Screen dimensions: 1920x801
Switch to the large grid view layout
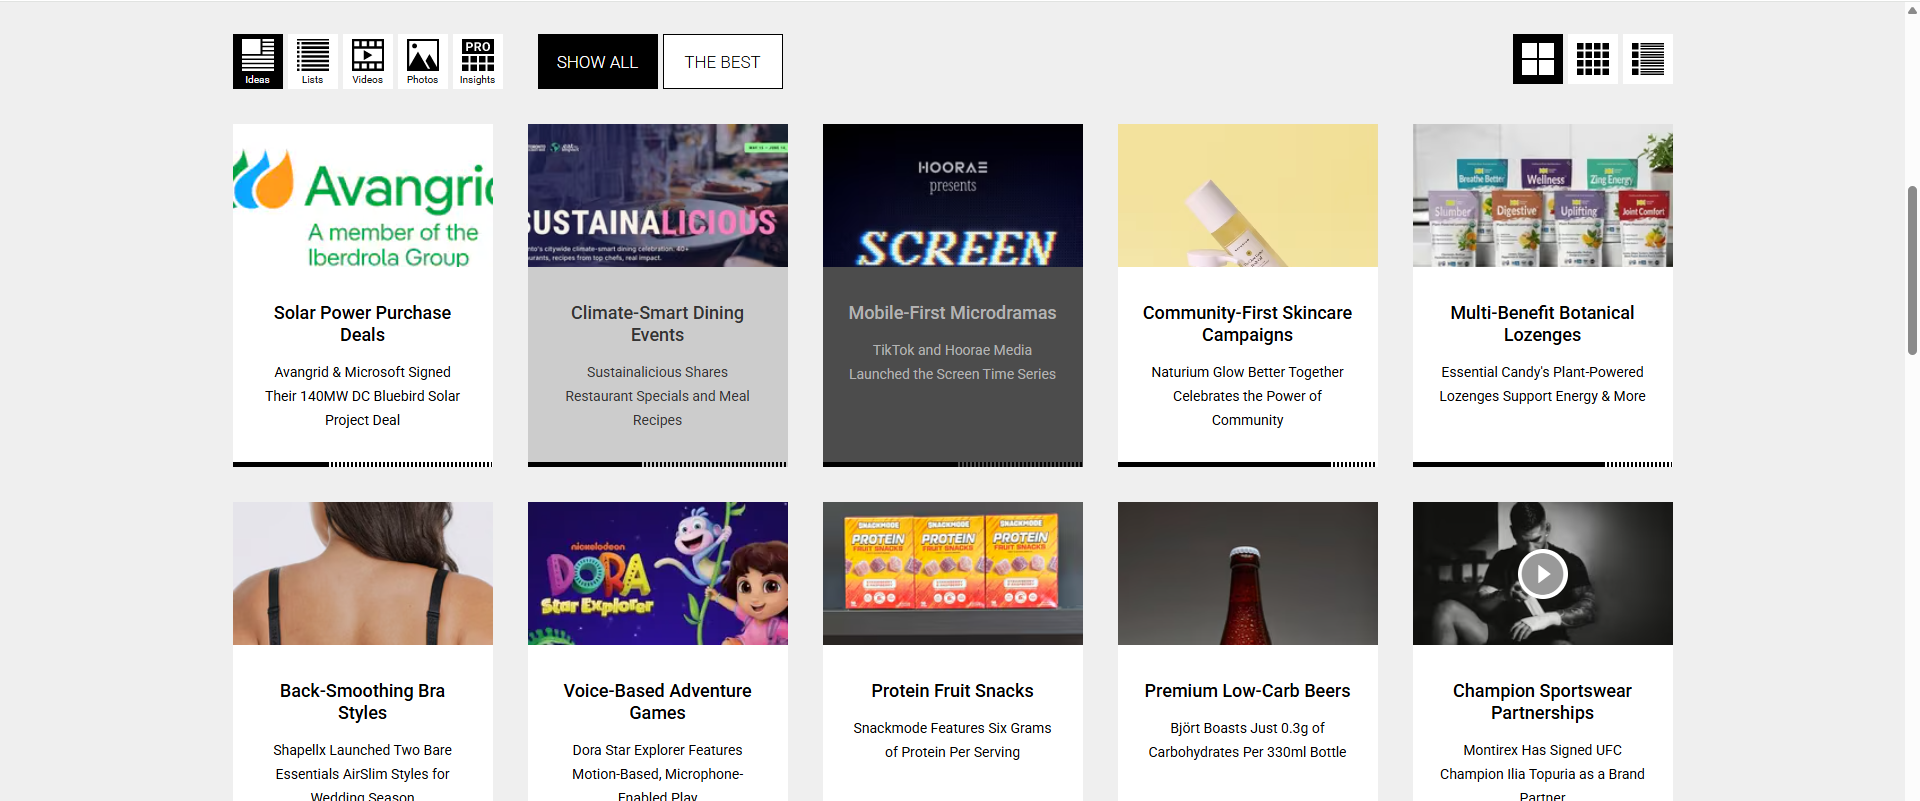[1538, 59]
